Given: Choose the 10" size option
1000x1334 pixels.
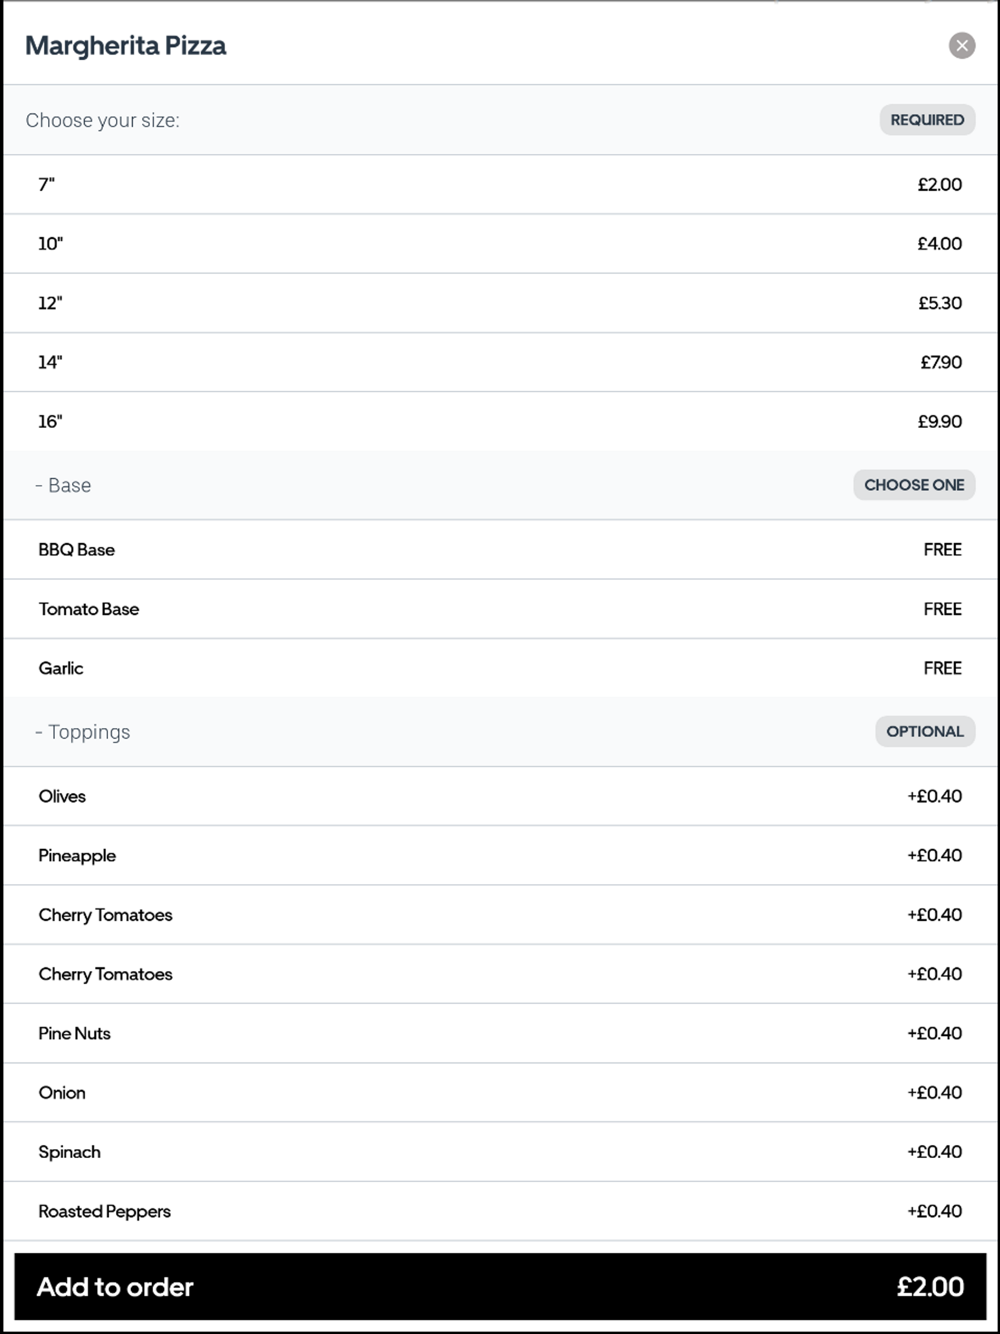Looking at the screenshot, I should point(500,243).
